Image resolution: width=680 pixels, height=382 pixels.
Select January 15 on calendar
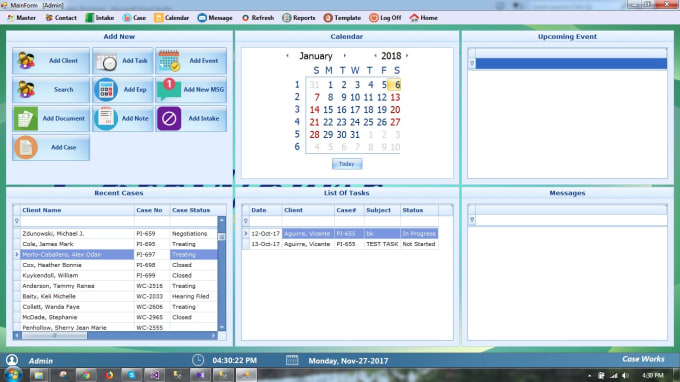(328, 110)
